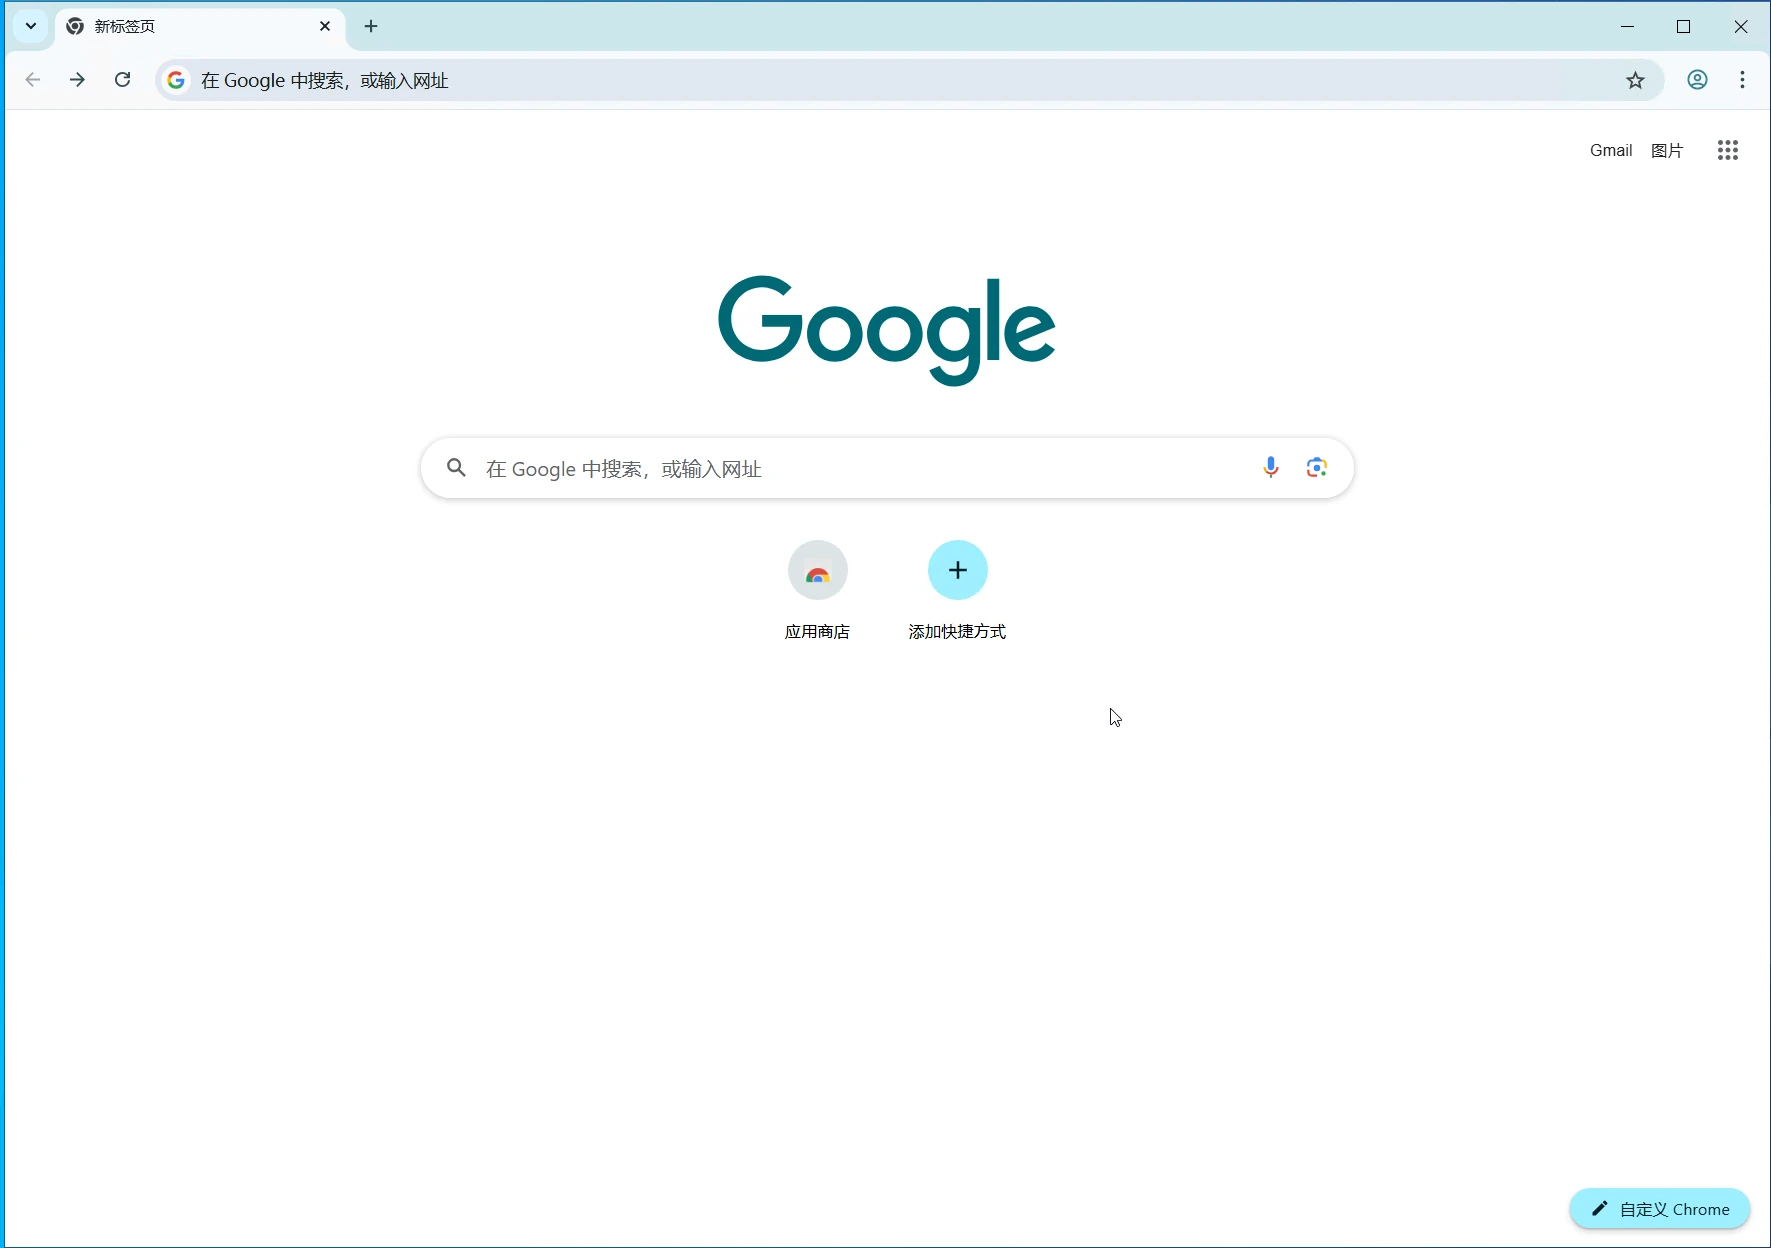This screenshot has height=1248, width=1771.
Task: Close the Chrome window
Action: click(1741, 27)
